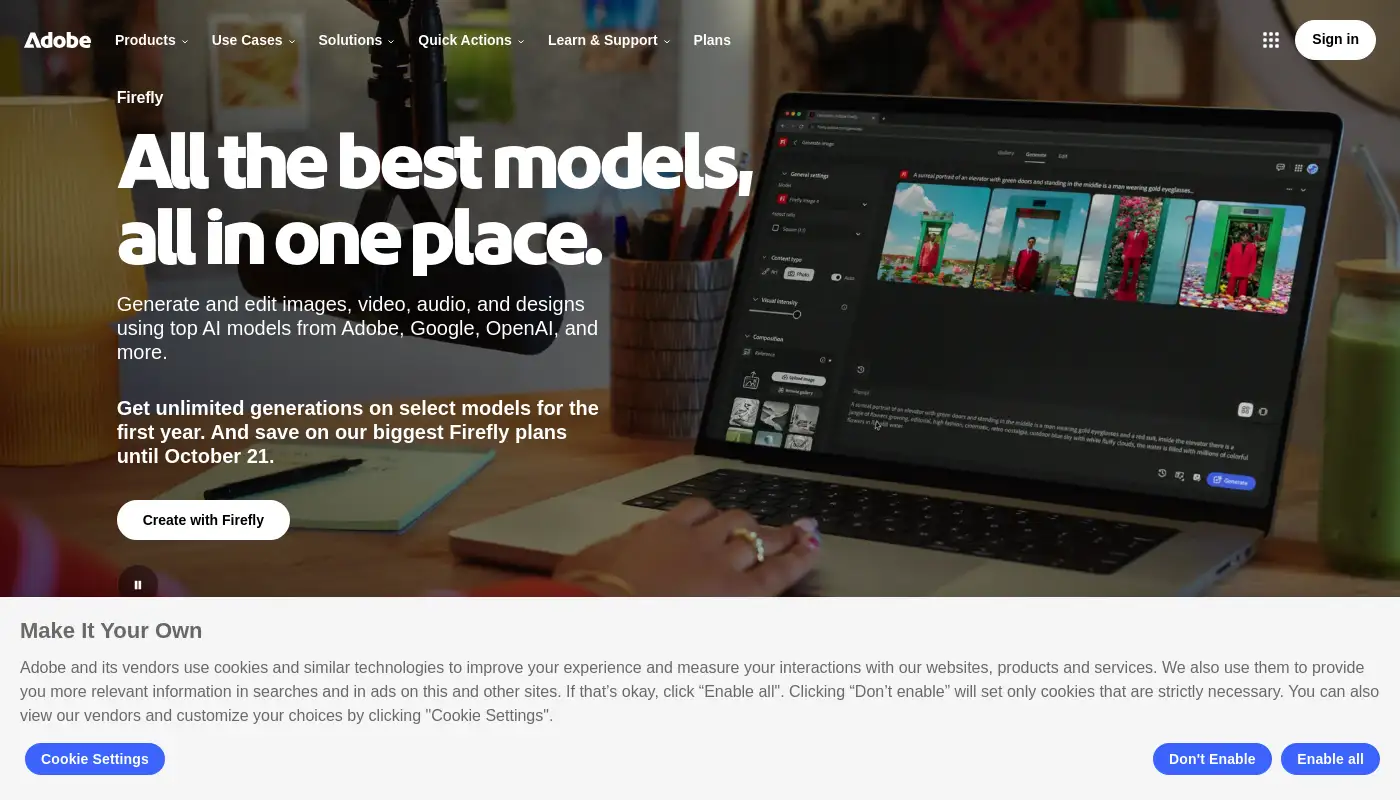Click Enable all cookies

[1330, 759]
